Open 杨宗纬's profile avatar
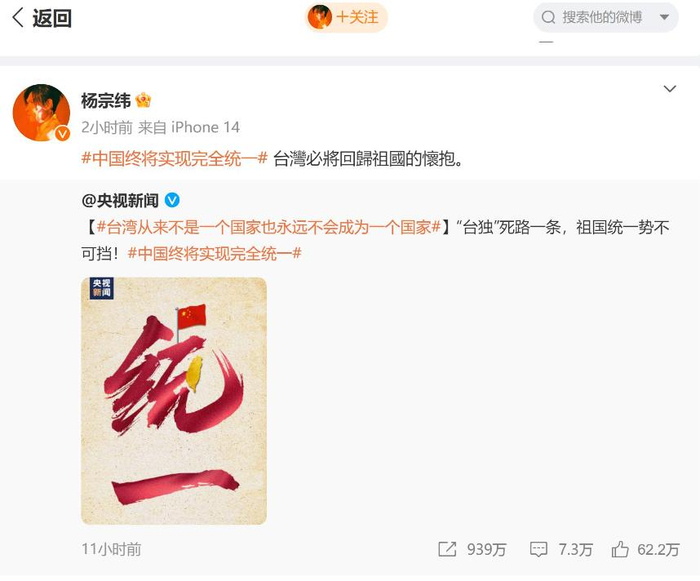The height and width of the screenshot is (581, 700). (41, 112)
